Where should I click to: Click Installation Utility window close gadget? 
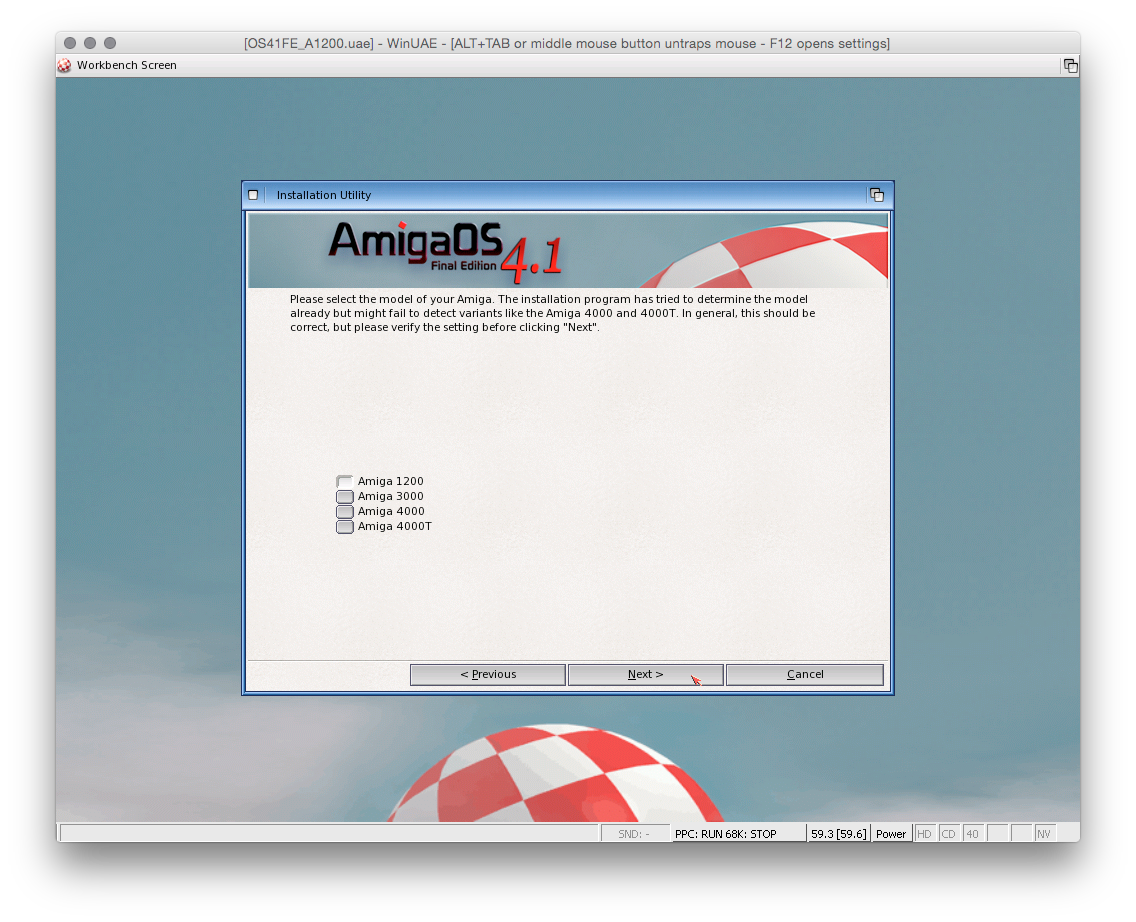tap(253, 195)
